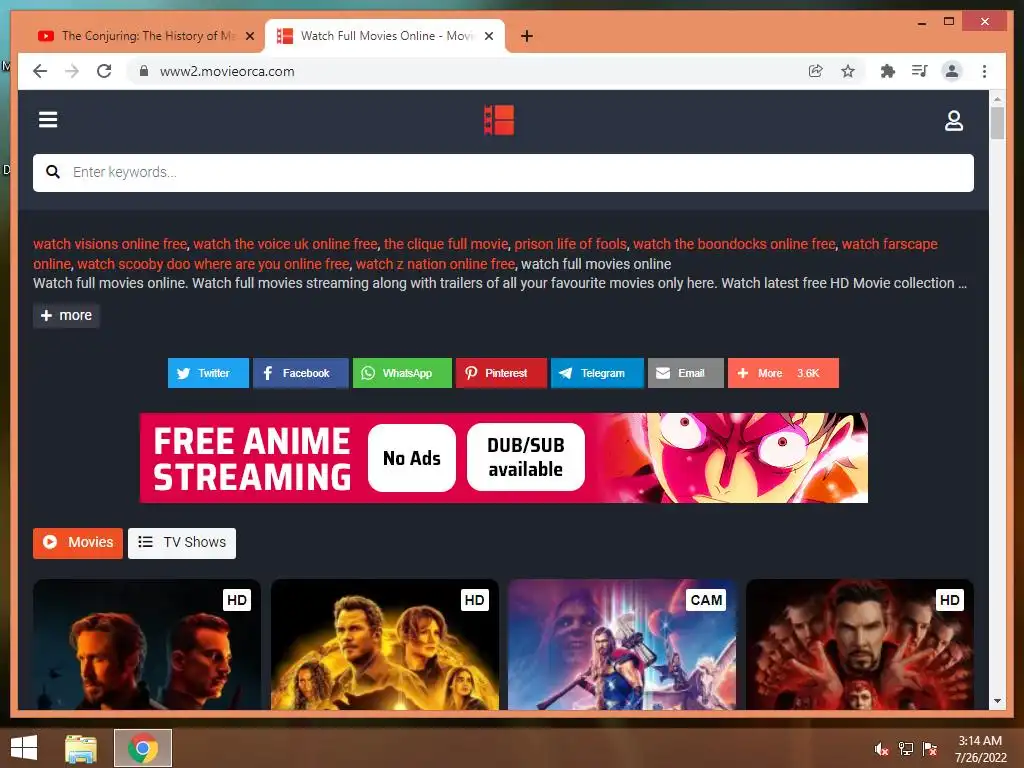The width and height of the screenshot is (1024, 768).
Task: Click the Enter keywords search field
Action: pyautogui.click(x=504, y=172)
